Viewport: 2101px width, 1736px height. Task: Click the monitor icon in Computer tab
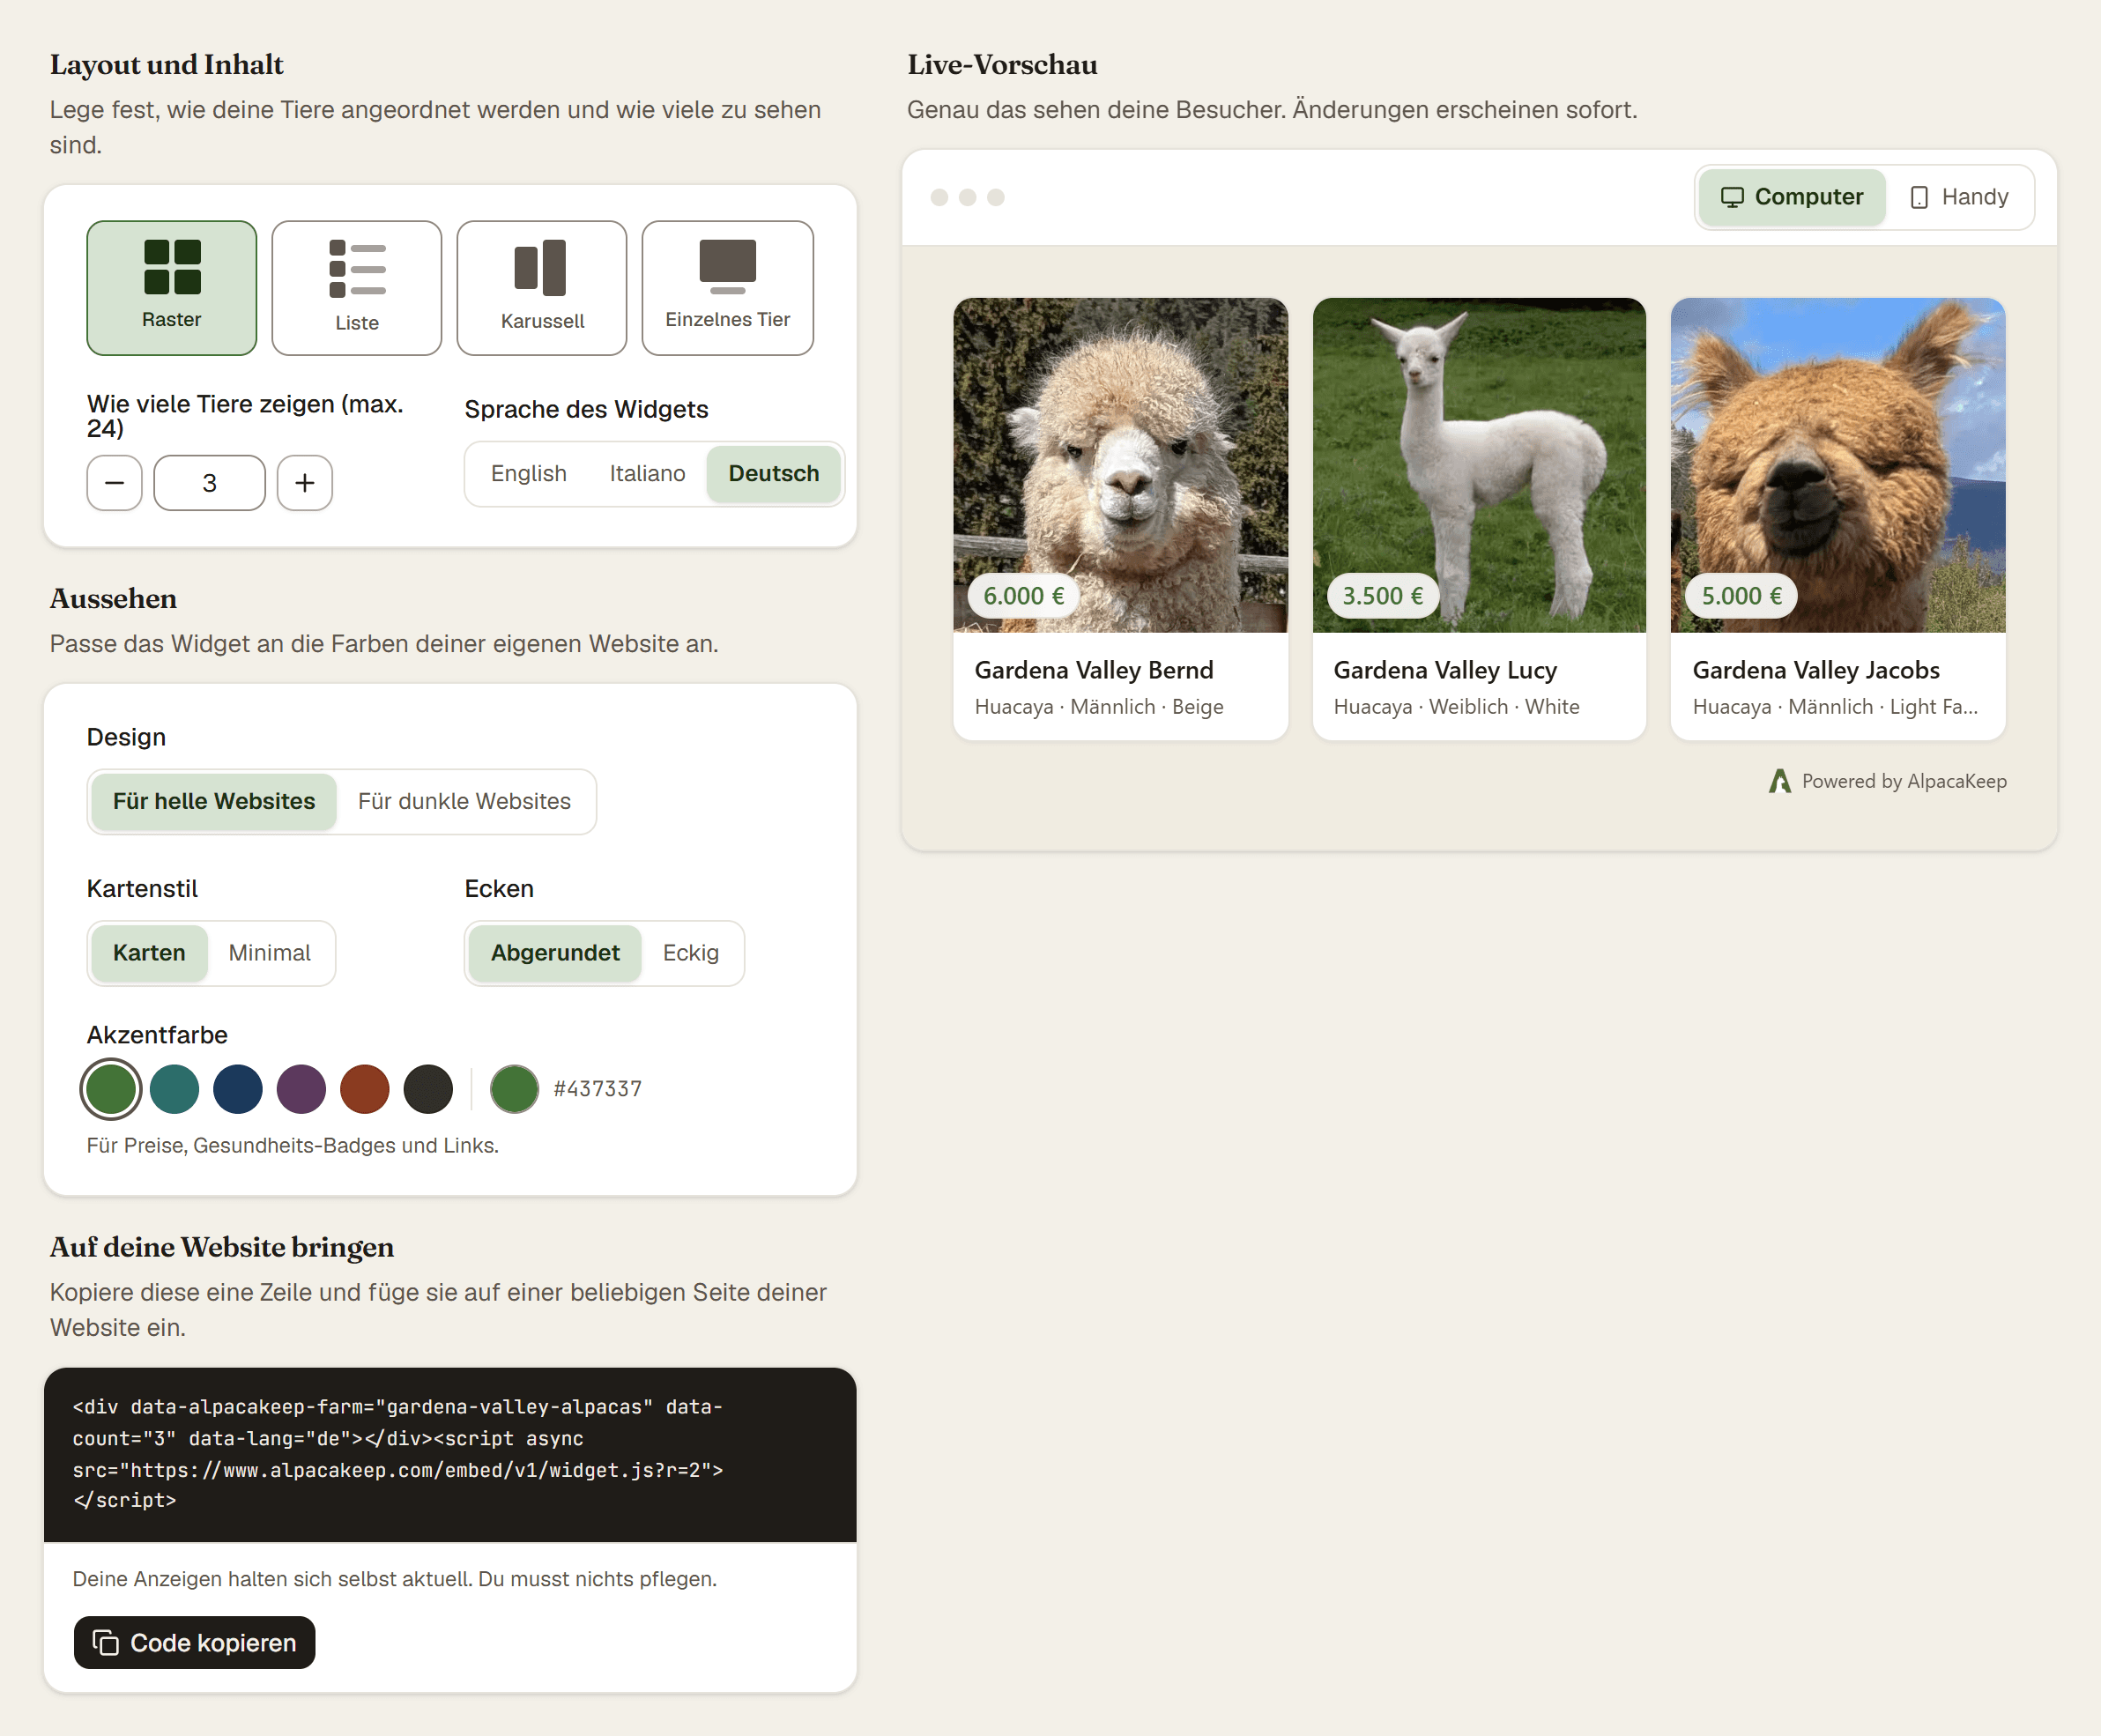pos(1732,197)
